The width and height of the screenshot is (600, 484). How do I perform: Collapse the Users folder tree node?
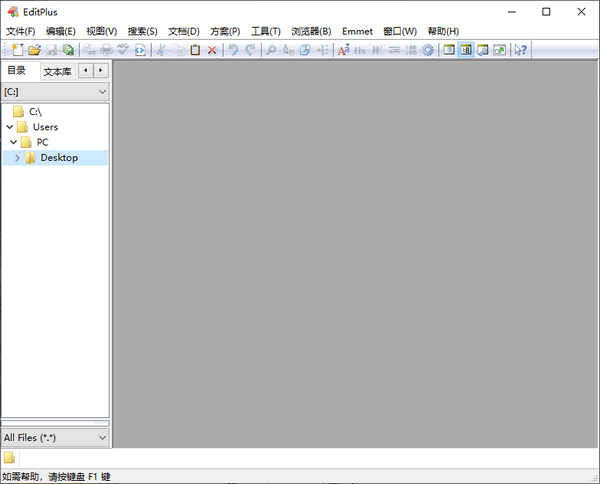(9, 127)
